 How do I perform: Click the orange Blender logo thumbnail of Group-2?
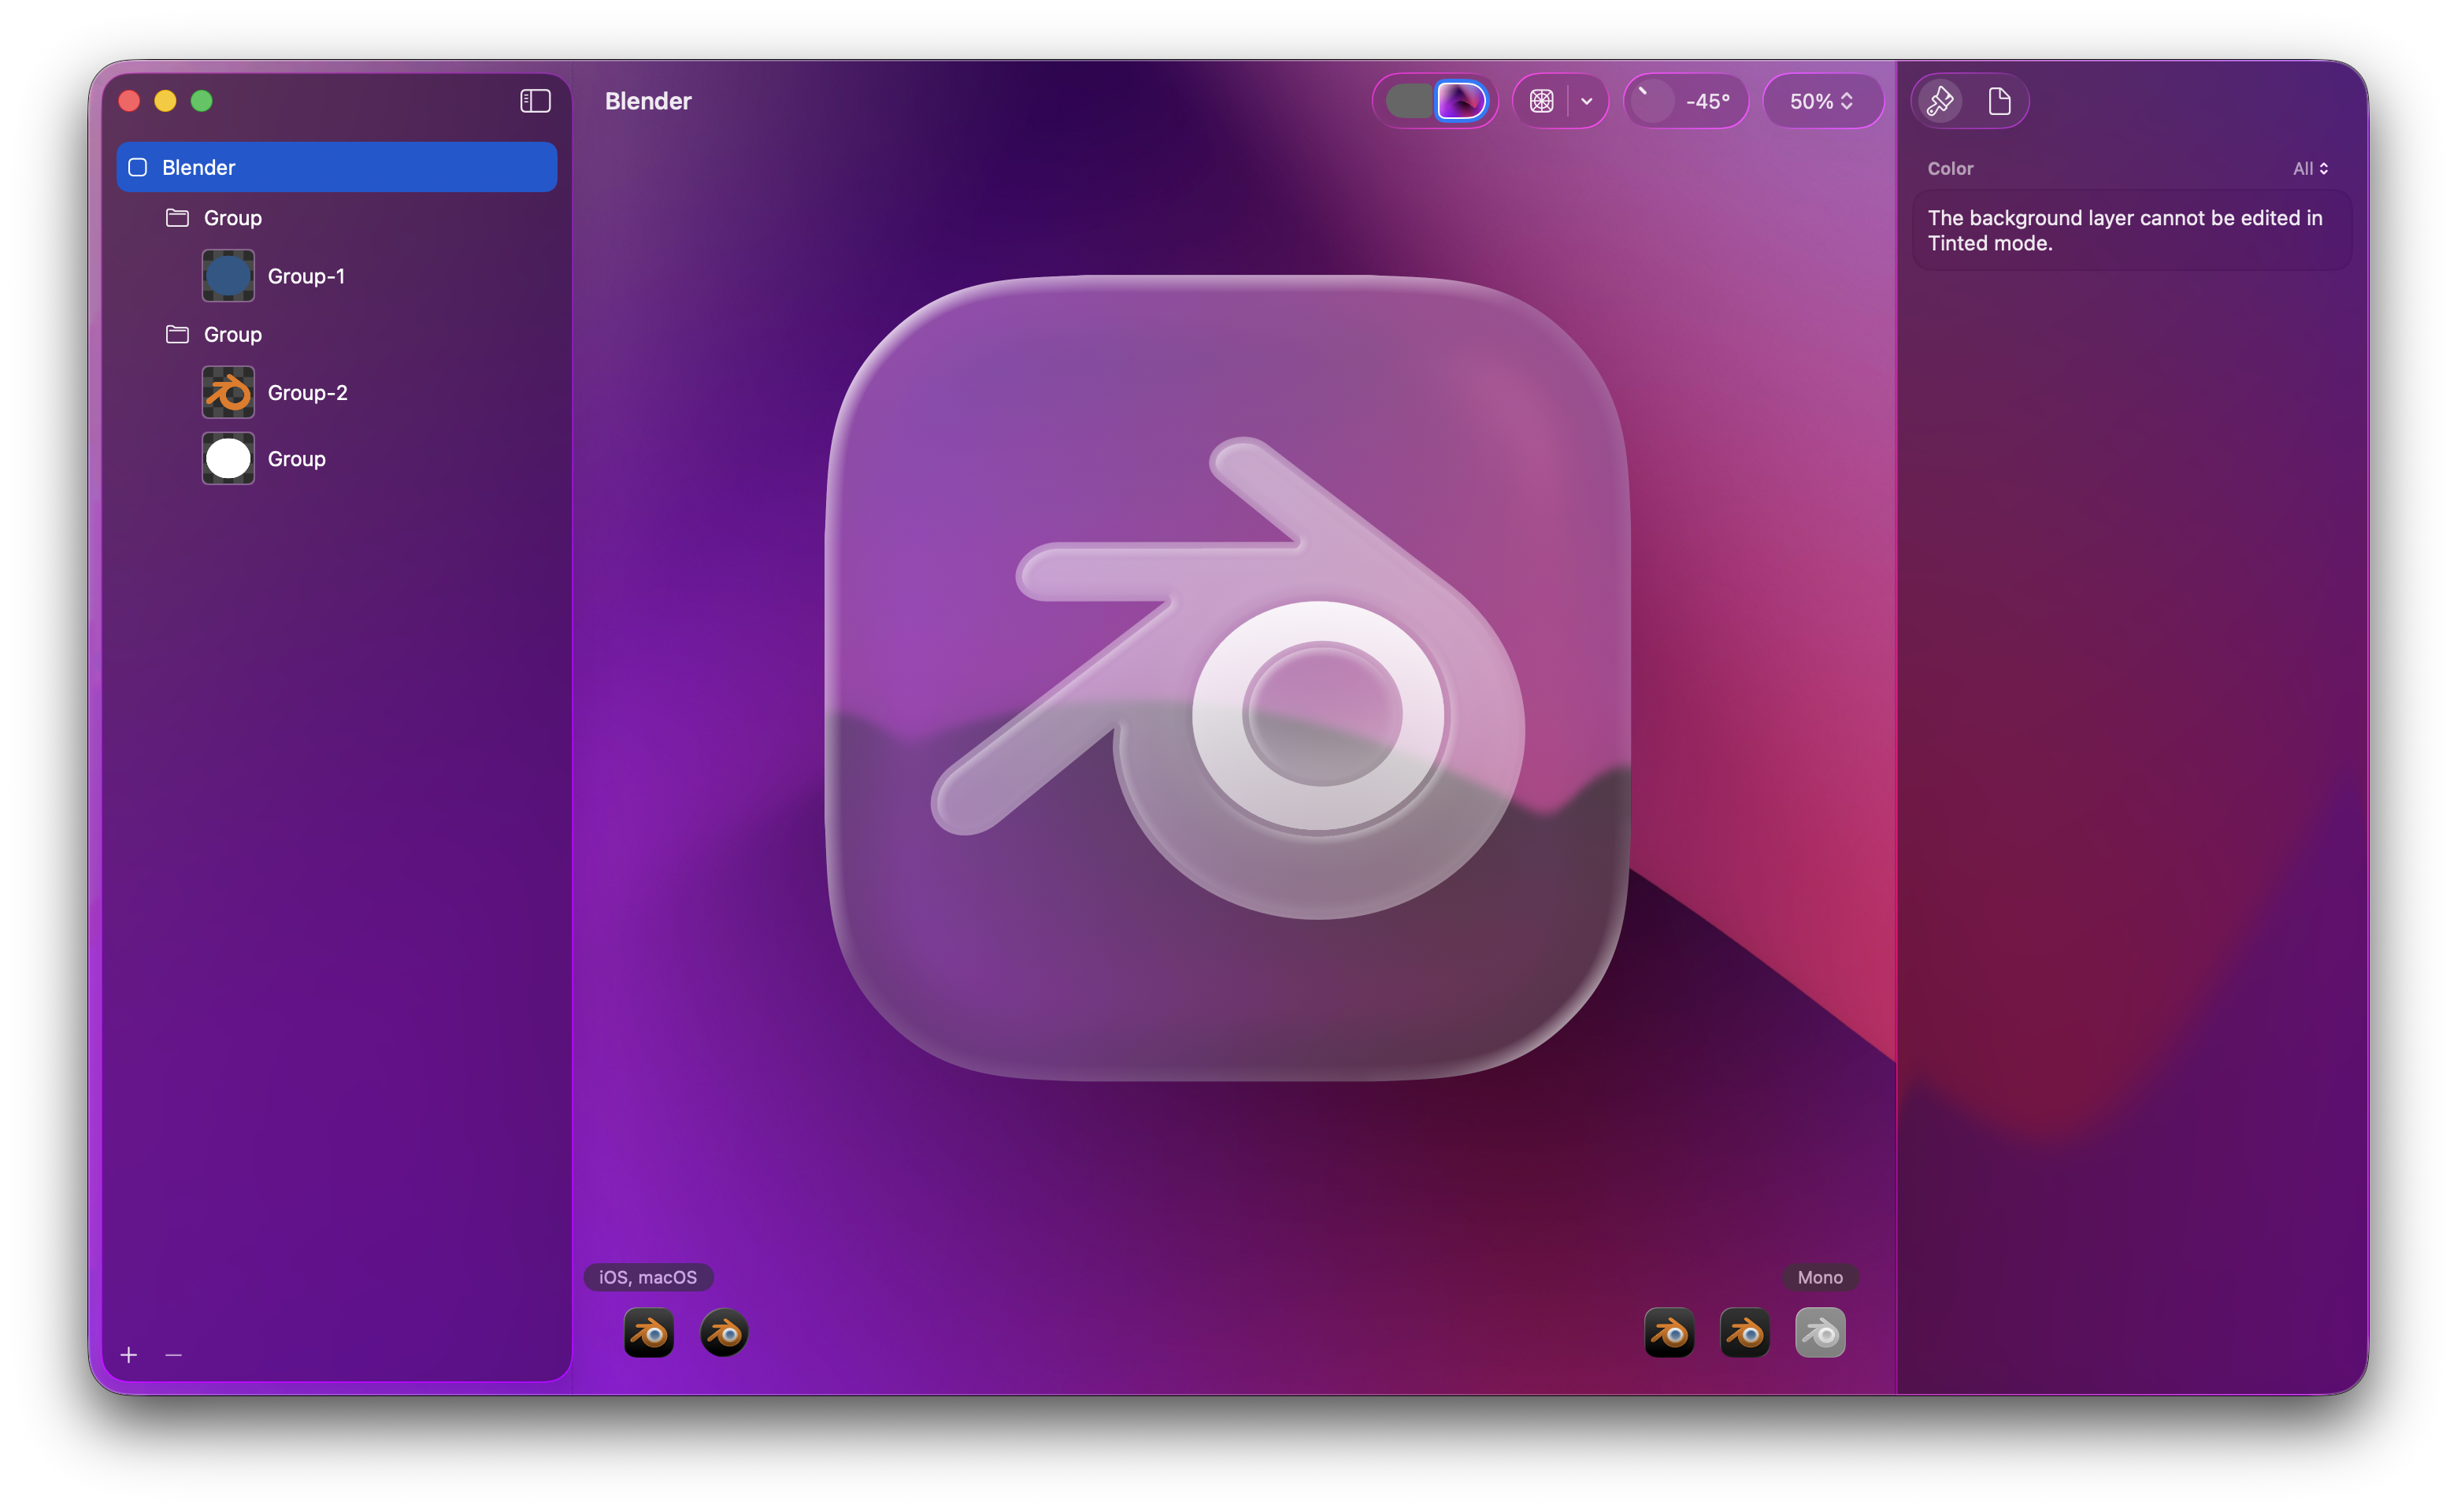coord(228,392)
